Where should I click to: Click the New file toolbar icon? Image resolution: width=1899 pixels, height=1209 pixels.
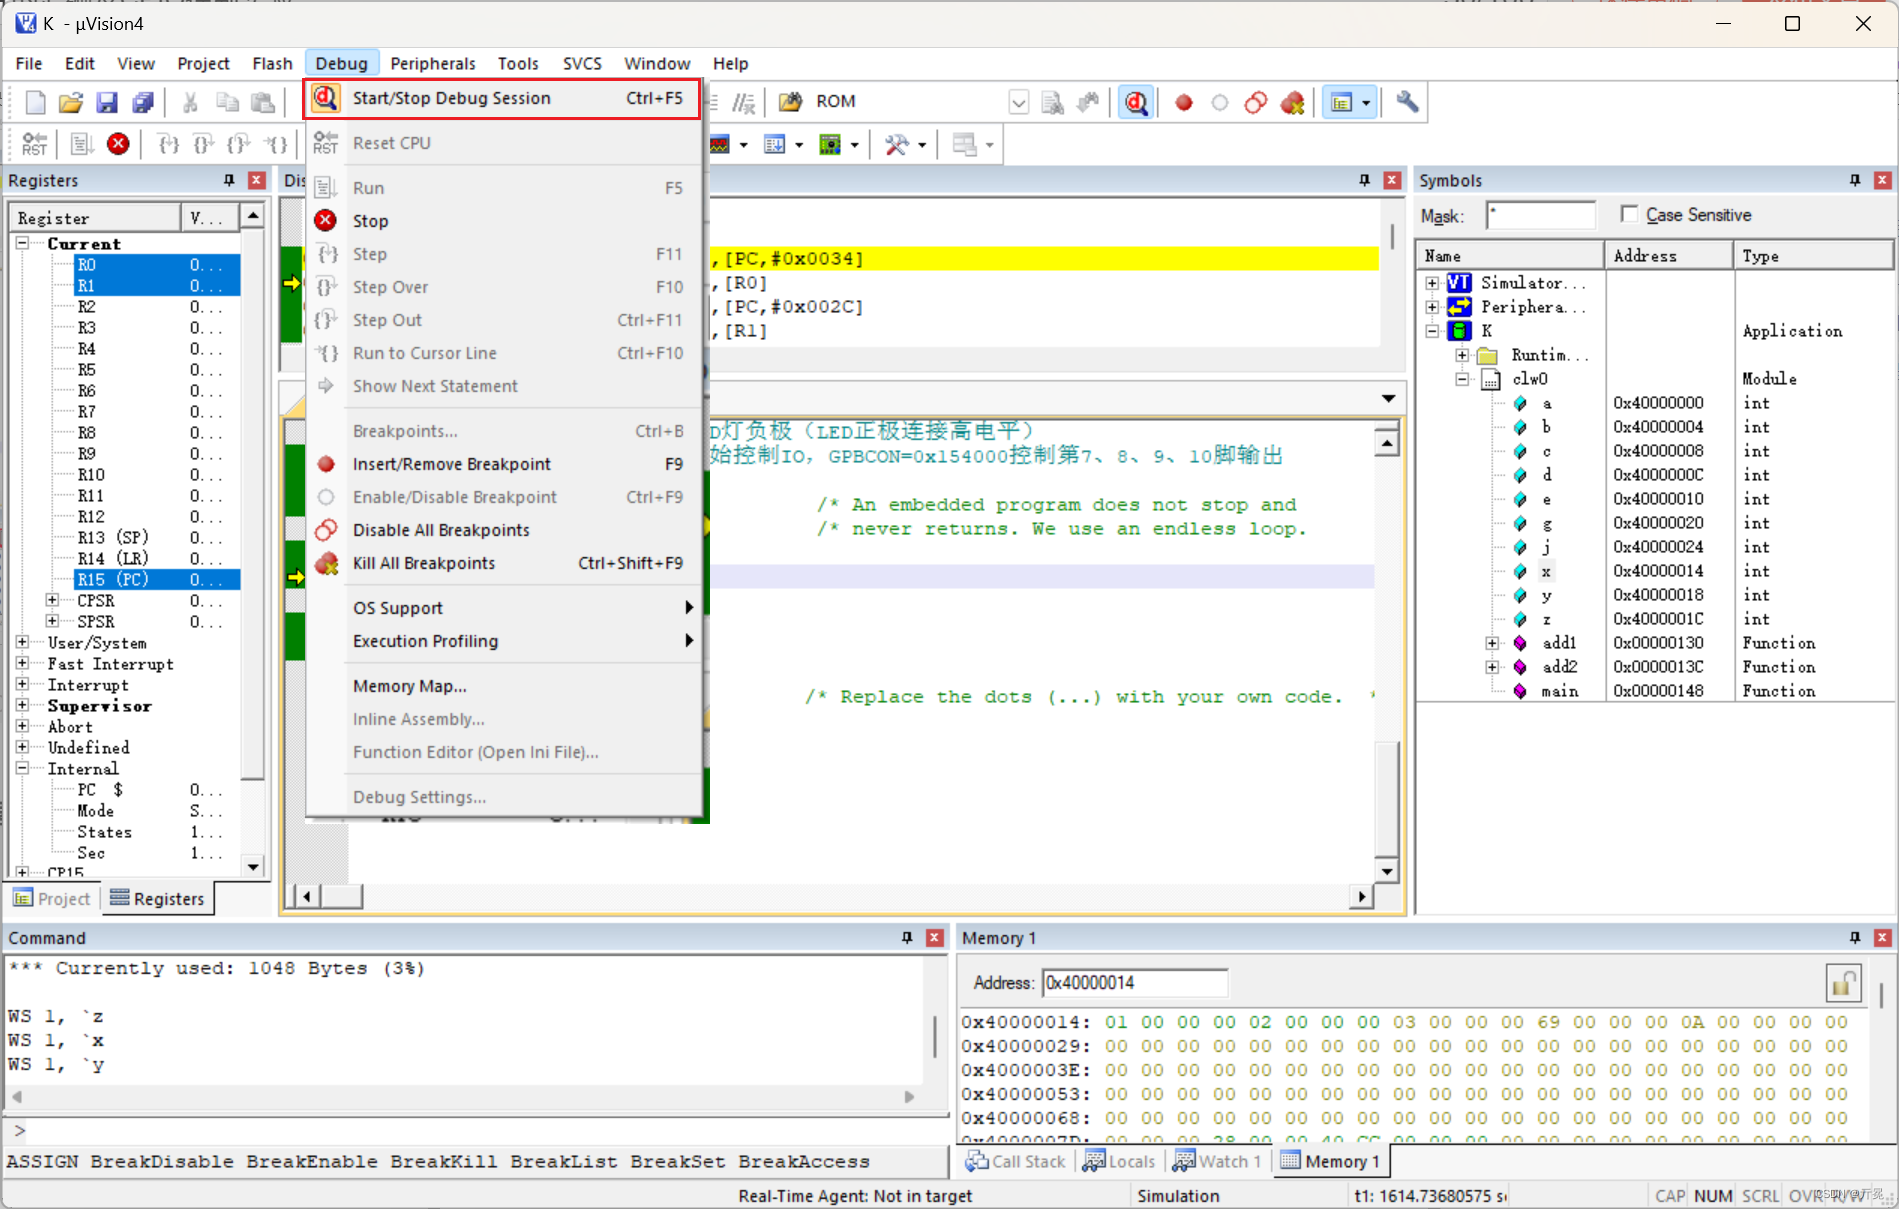35,102
